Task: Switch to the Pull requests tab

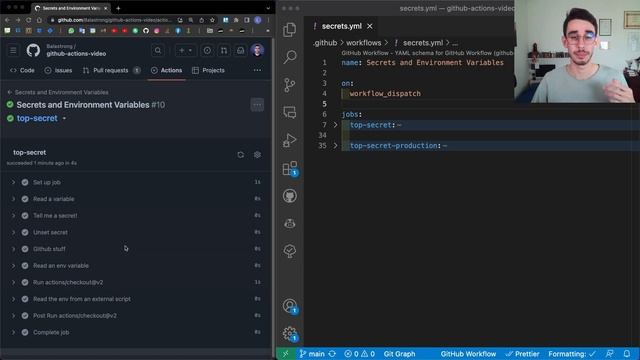Action: tap(111, 70)
